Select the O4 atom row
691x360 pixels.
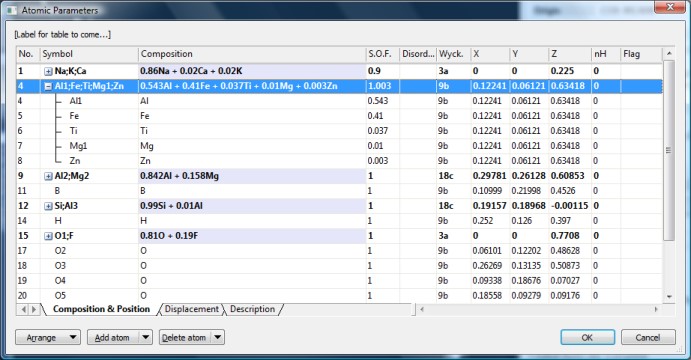click(x=339, y=281)
